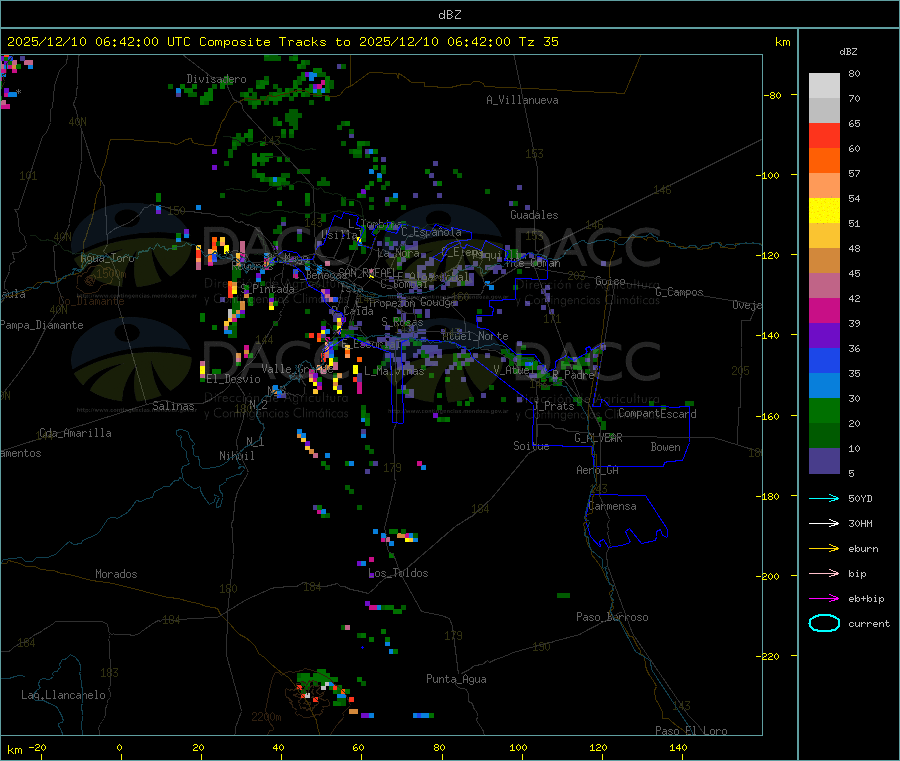Viewport: 900px width, 761px height.
Task: Click the 'dBZ' heading above the color scale
Action: pos(848,52)
